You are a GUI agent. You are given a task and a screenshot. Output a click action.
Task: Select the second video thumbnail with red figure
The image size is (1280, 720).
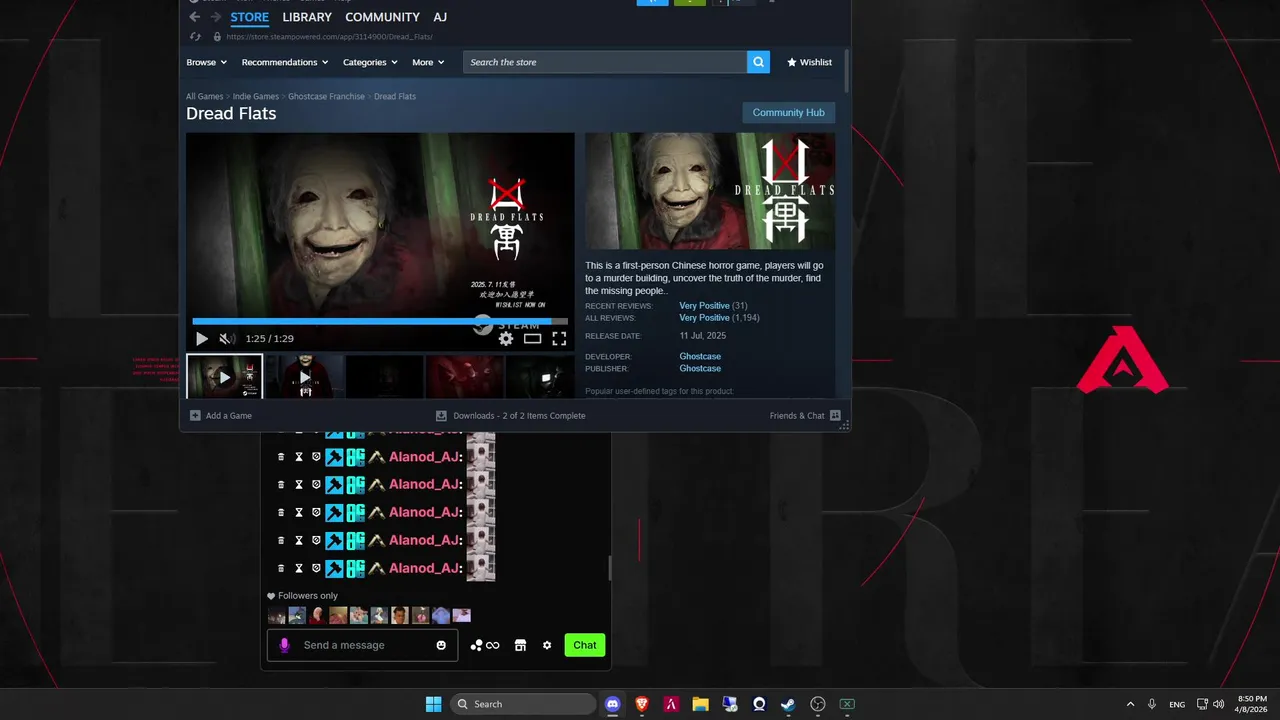305,377
